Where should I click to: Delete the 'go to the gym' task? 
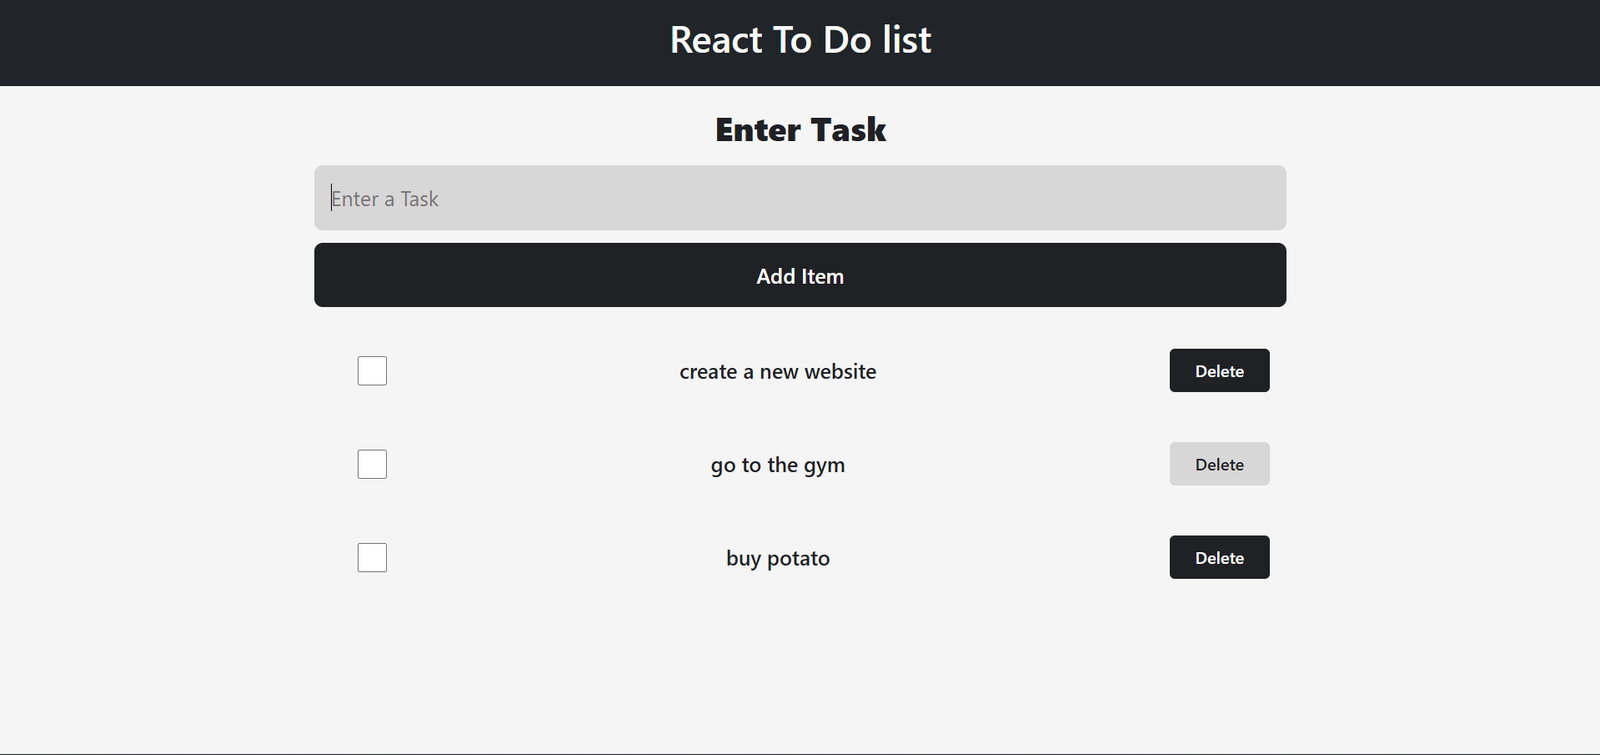point(1219,464)
